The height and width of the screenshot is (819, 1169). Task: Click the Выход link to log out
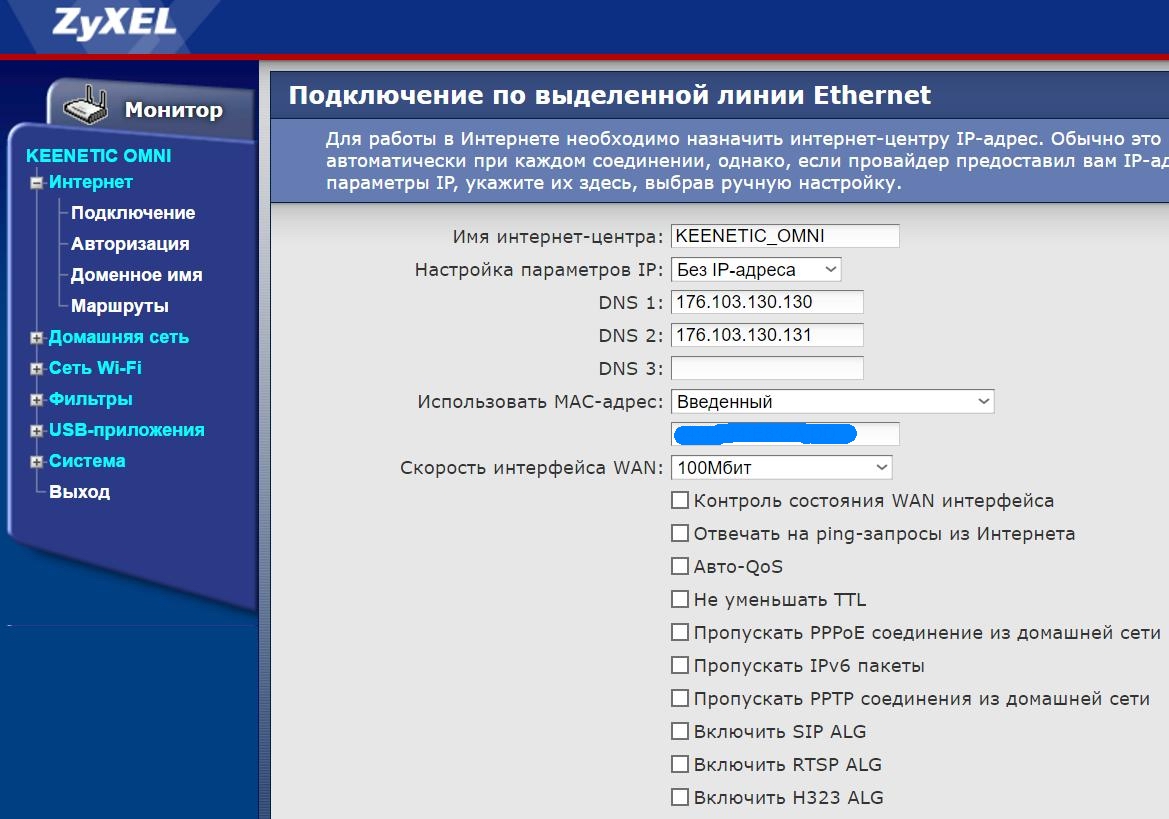80,492
